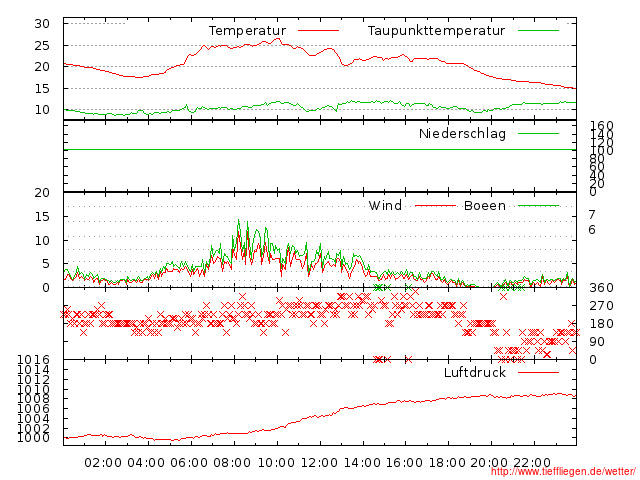
Task: Click the 10:00 time axis label
Action: point(276,463)
